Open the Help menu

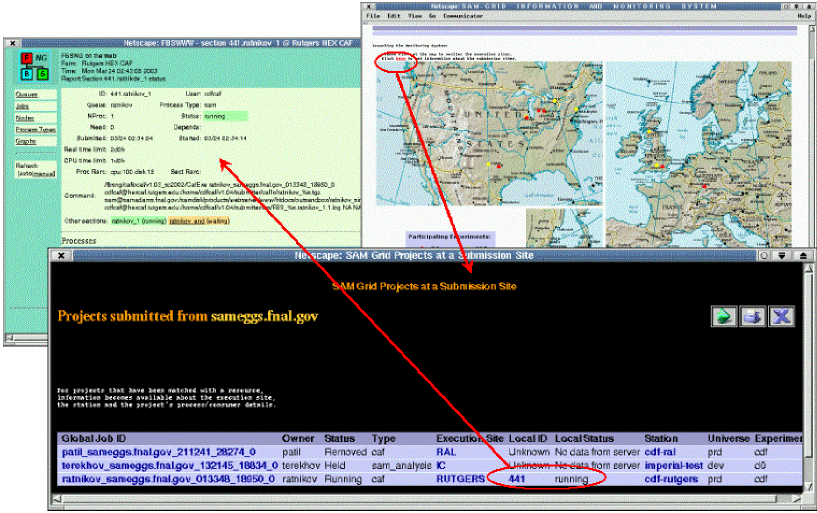(804, 16)
